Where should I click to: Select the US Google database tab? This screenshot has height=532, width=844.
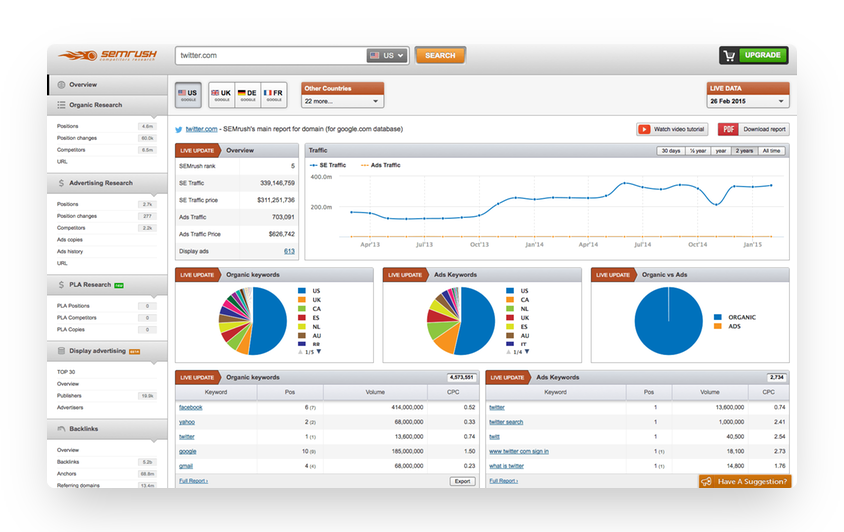(x=188, y=95)
